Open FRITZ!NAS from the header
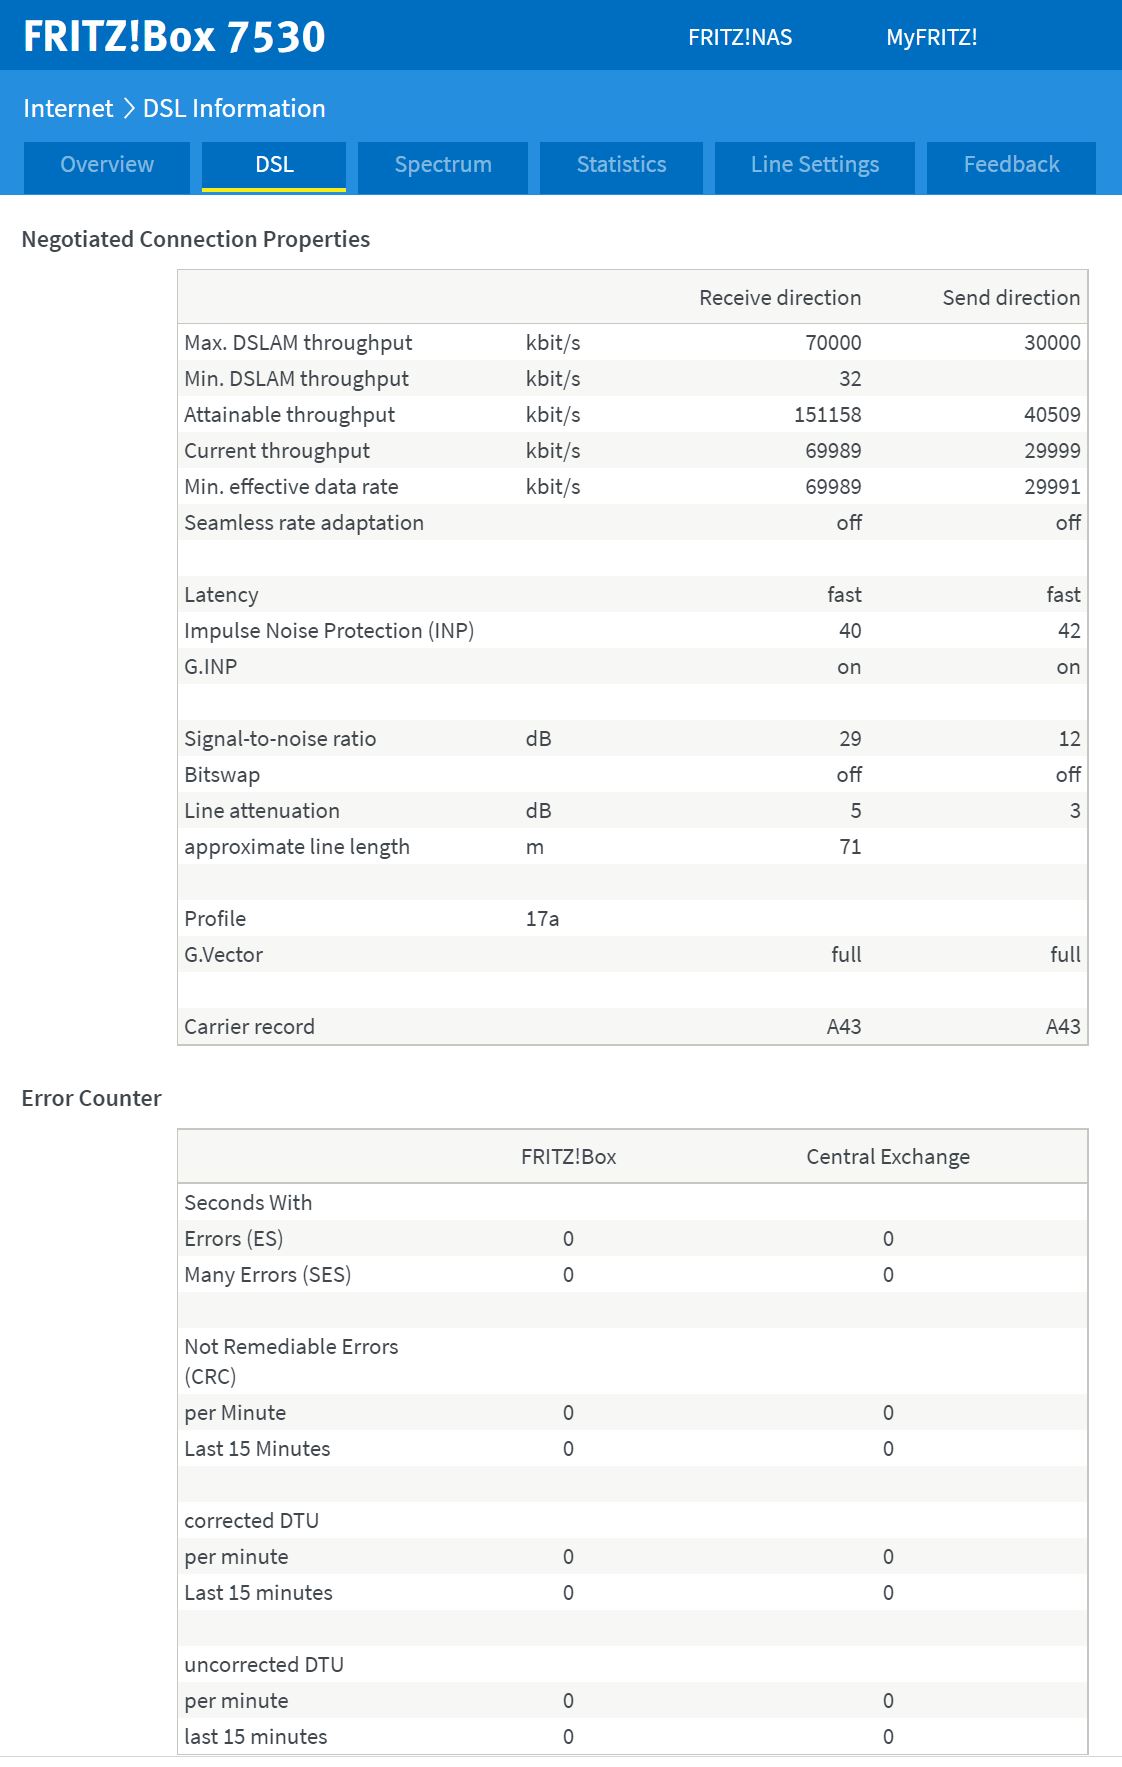Viewport: 1122px width, 1767px height. click(740, 38)
